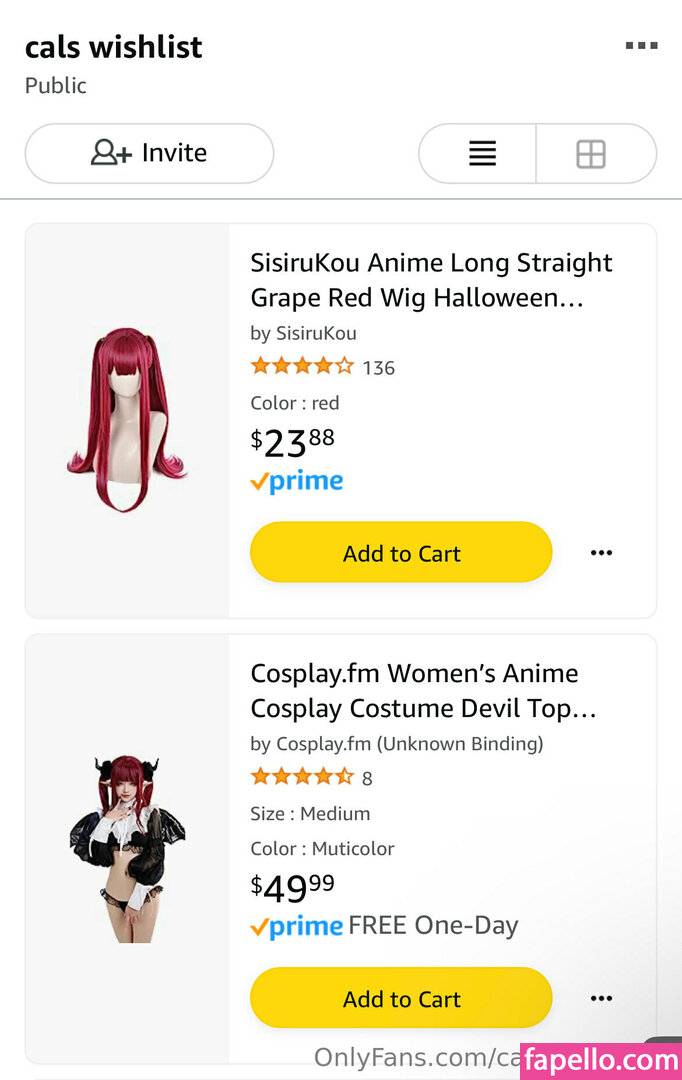Open more options for the wig item
Viewport: 682px width, 1080px height.
(x=601, y=553)
